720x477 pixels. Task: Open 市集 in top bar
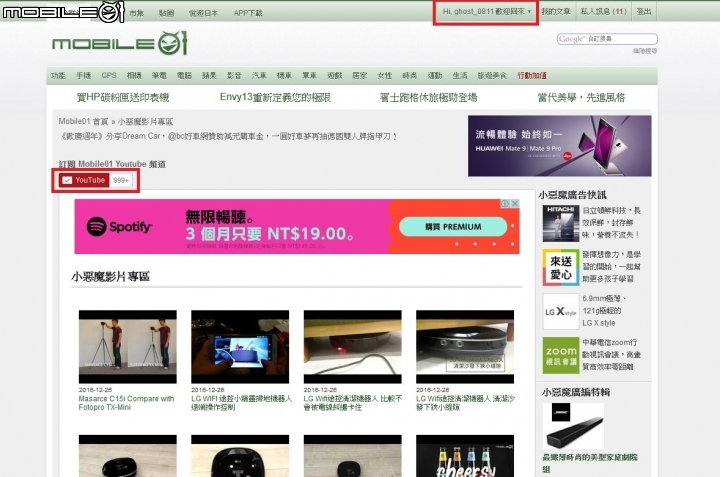pyautogui.click(x=136, y=13)
